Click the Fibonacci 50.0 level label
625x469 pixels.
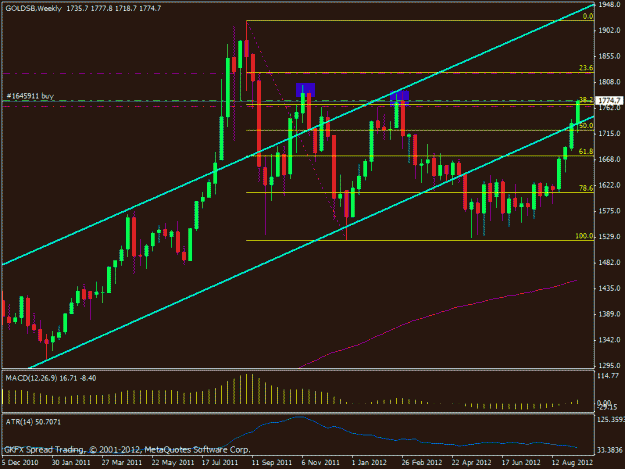(586, 126)
